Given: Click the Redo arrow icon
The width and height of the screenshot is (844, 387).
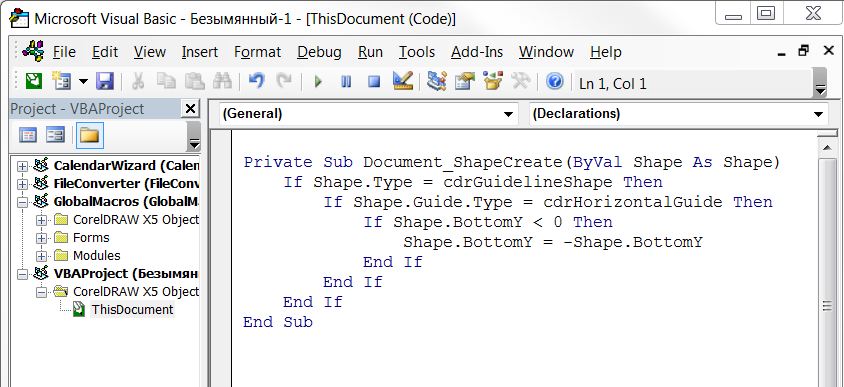Looking at the screenshot, I should (284, 82).
